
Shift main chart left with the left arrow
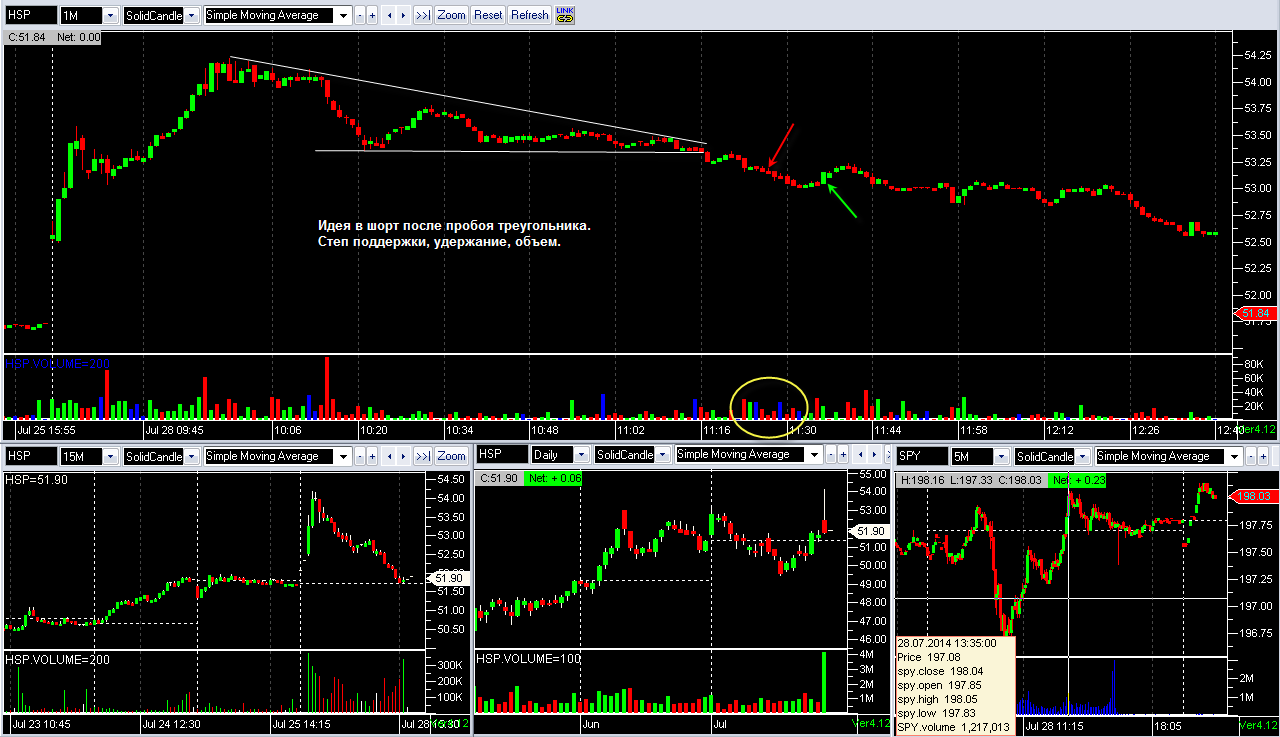point(389,15)
